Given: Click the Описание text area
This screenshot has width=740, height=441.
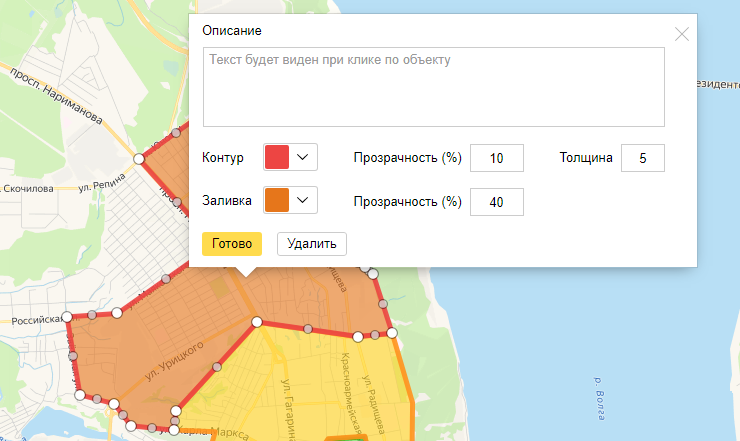Looking at the screenshot, I should pos(433,87).
